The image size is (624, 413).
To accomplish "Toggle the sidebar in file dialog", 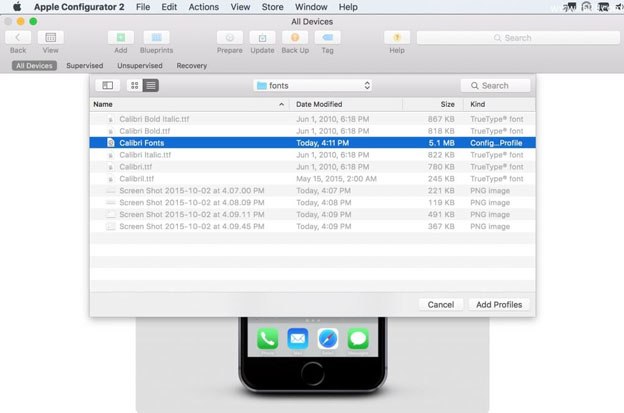I will click(x=107, y=85).
